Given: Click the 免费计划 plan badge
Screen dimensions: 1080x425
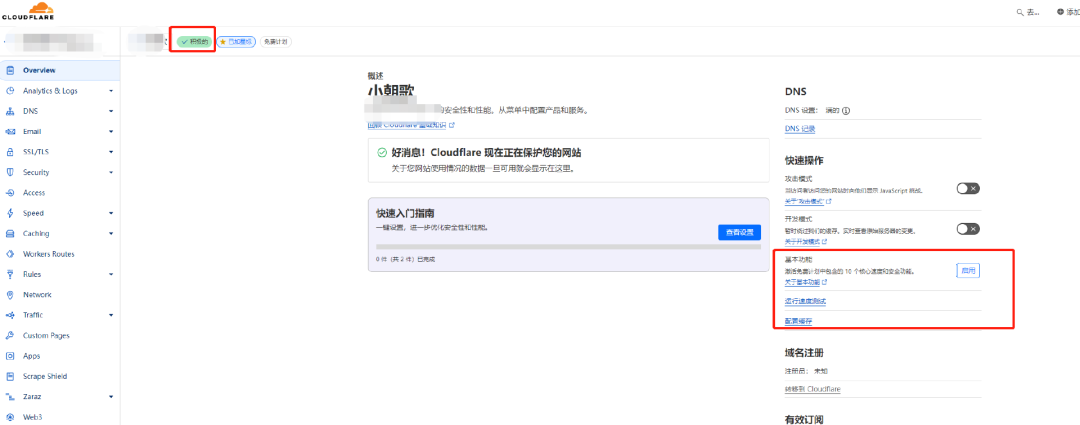Looking at the screenshot, I should click(x=276, y=41).
